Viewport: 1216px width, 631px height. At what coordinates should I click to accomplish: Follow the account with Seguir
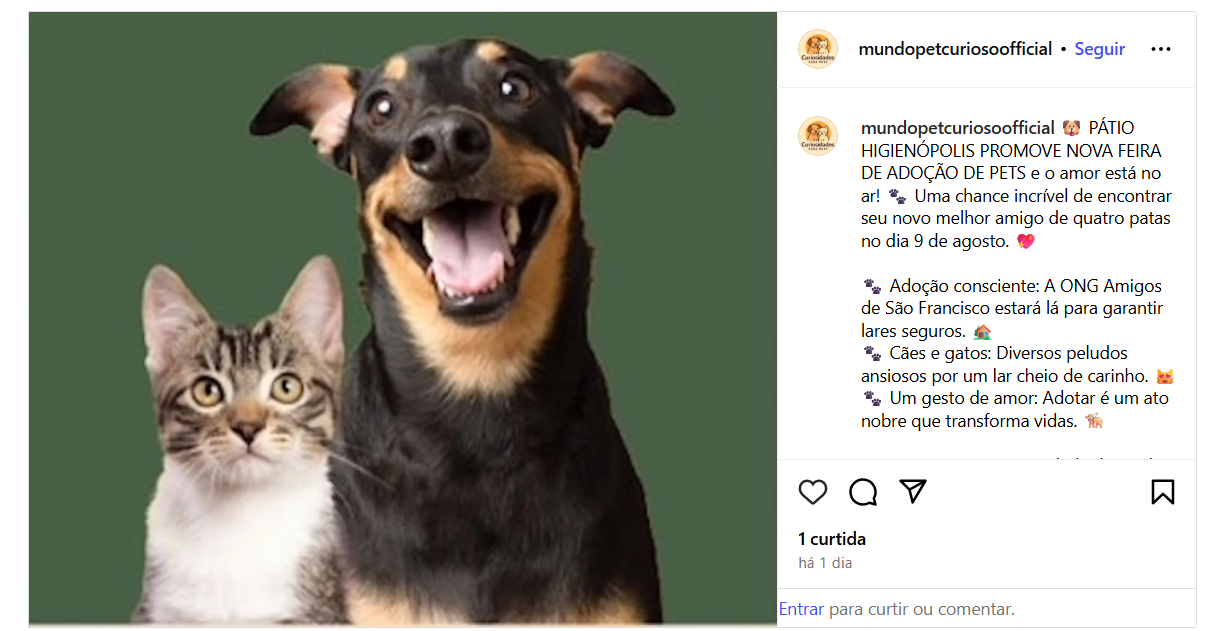[1099, 49]
